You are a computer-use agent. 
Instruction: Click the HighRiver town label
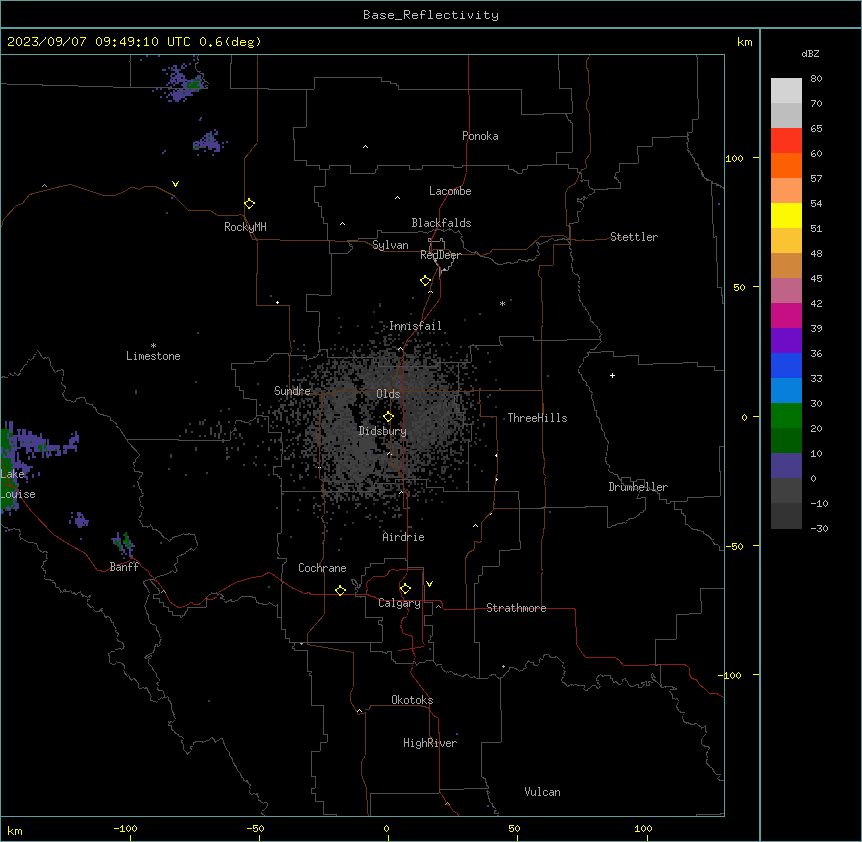click(430, 743)
